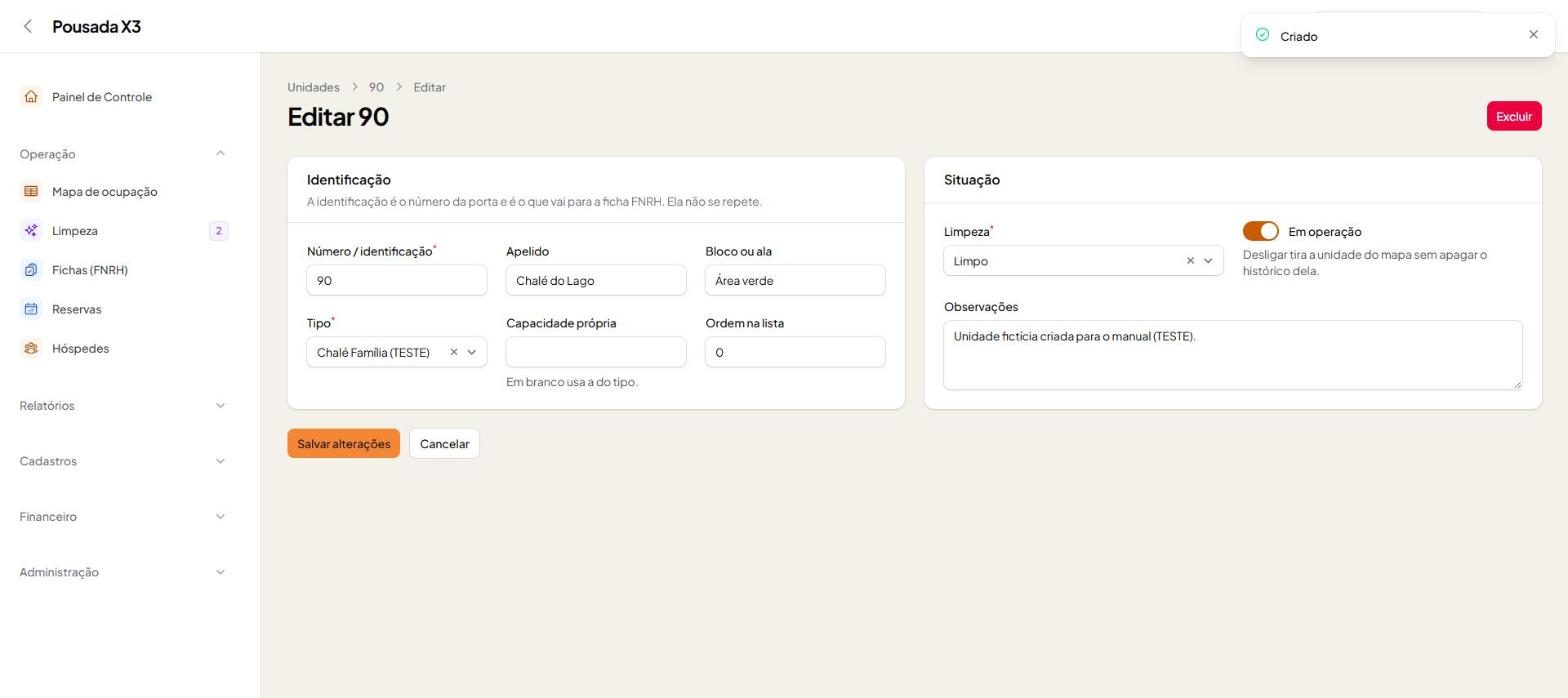This screenshot has width=1568, height=698.
Task: Toggle the Em operação switch
Action: 1260,231
